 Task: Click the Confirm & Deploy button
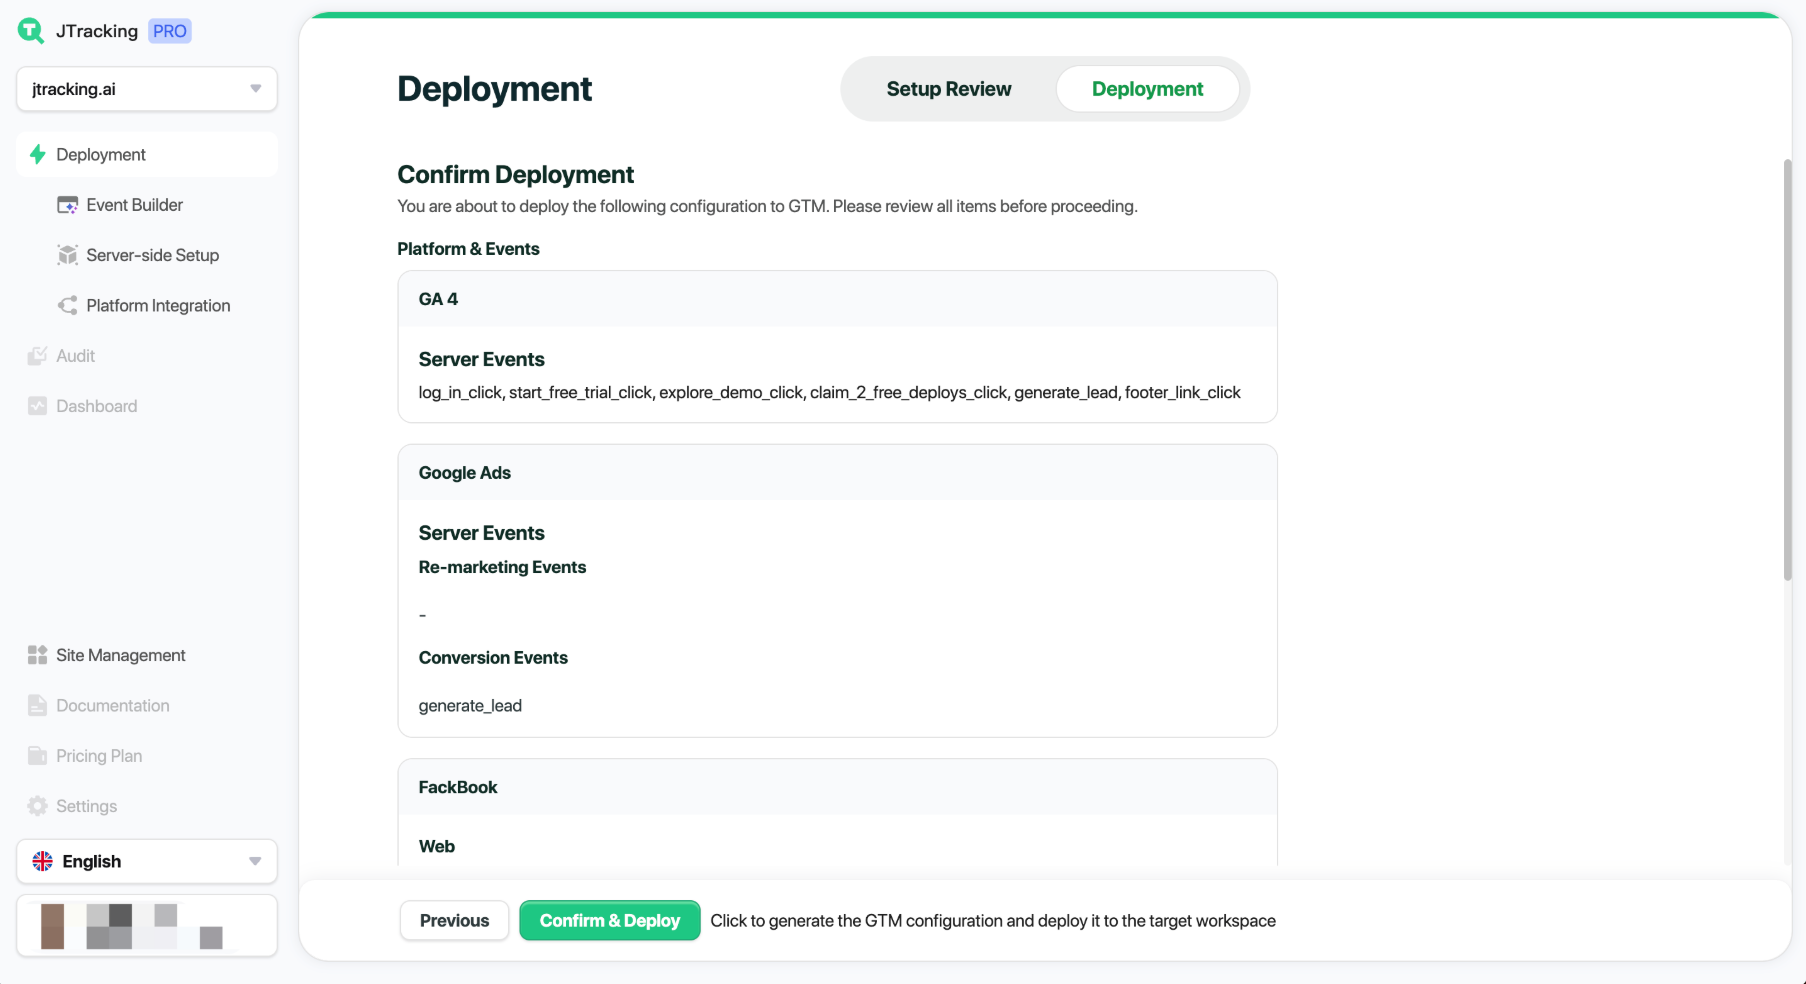coord(609,920)
